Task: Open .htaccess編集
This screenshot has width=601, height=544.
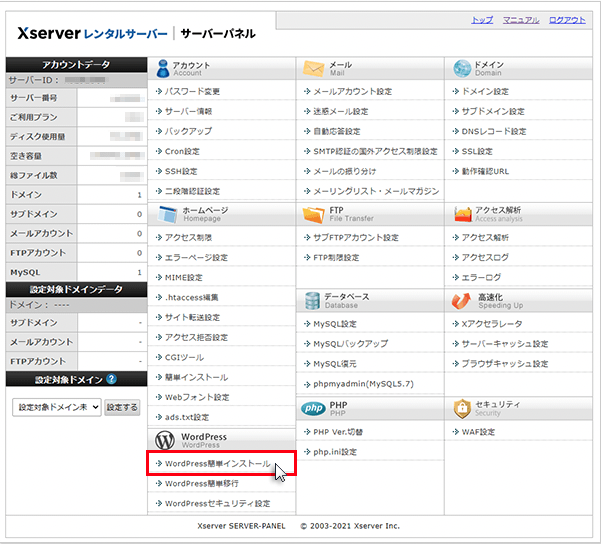Action: pyautogui.click(x=191, y=297)
